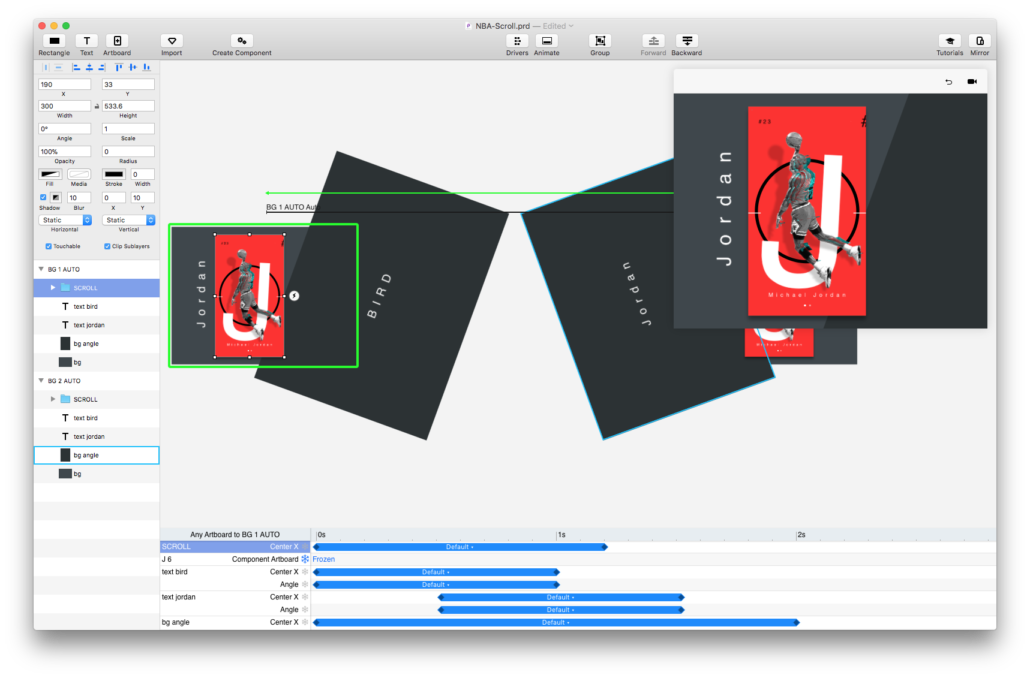Toggle the Touchable checkbox
Screen dimensions: 1030x678
(48, 246)
